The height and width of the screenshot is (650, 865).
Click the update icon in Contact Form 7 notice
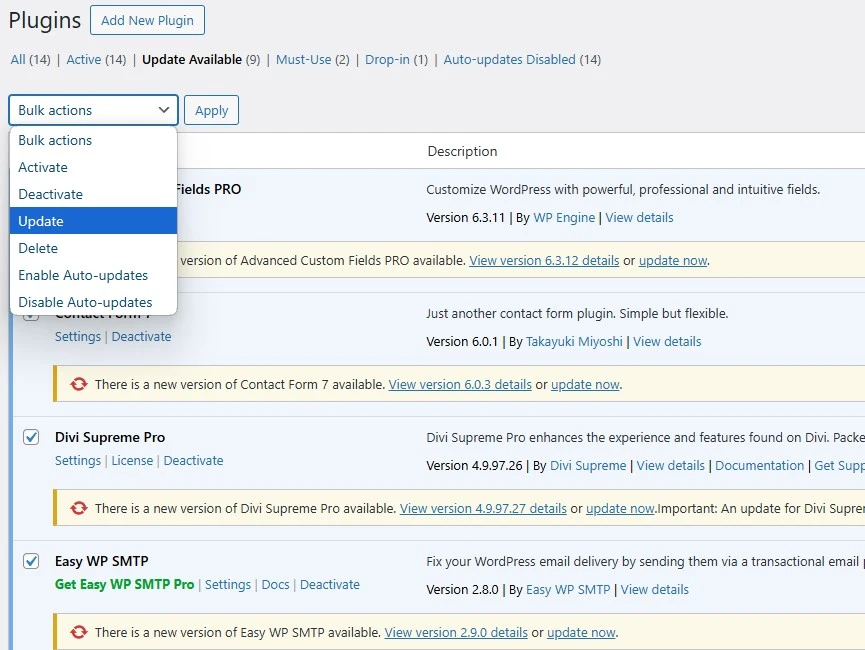tap(80, 383)
